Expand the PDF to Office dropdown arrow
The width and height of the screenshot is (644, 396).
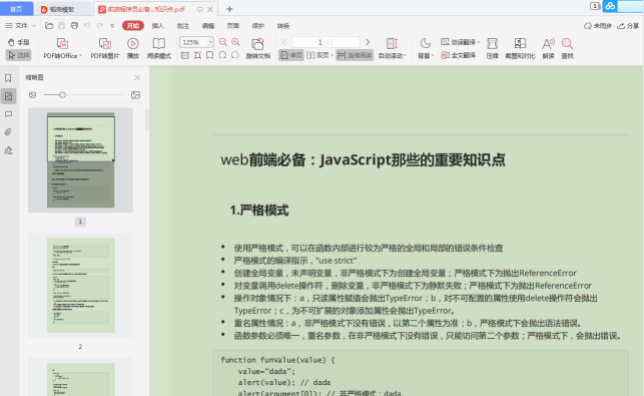pyautogui.click(x=80, y=55)
